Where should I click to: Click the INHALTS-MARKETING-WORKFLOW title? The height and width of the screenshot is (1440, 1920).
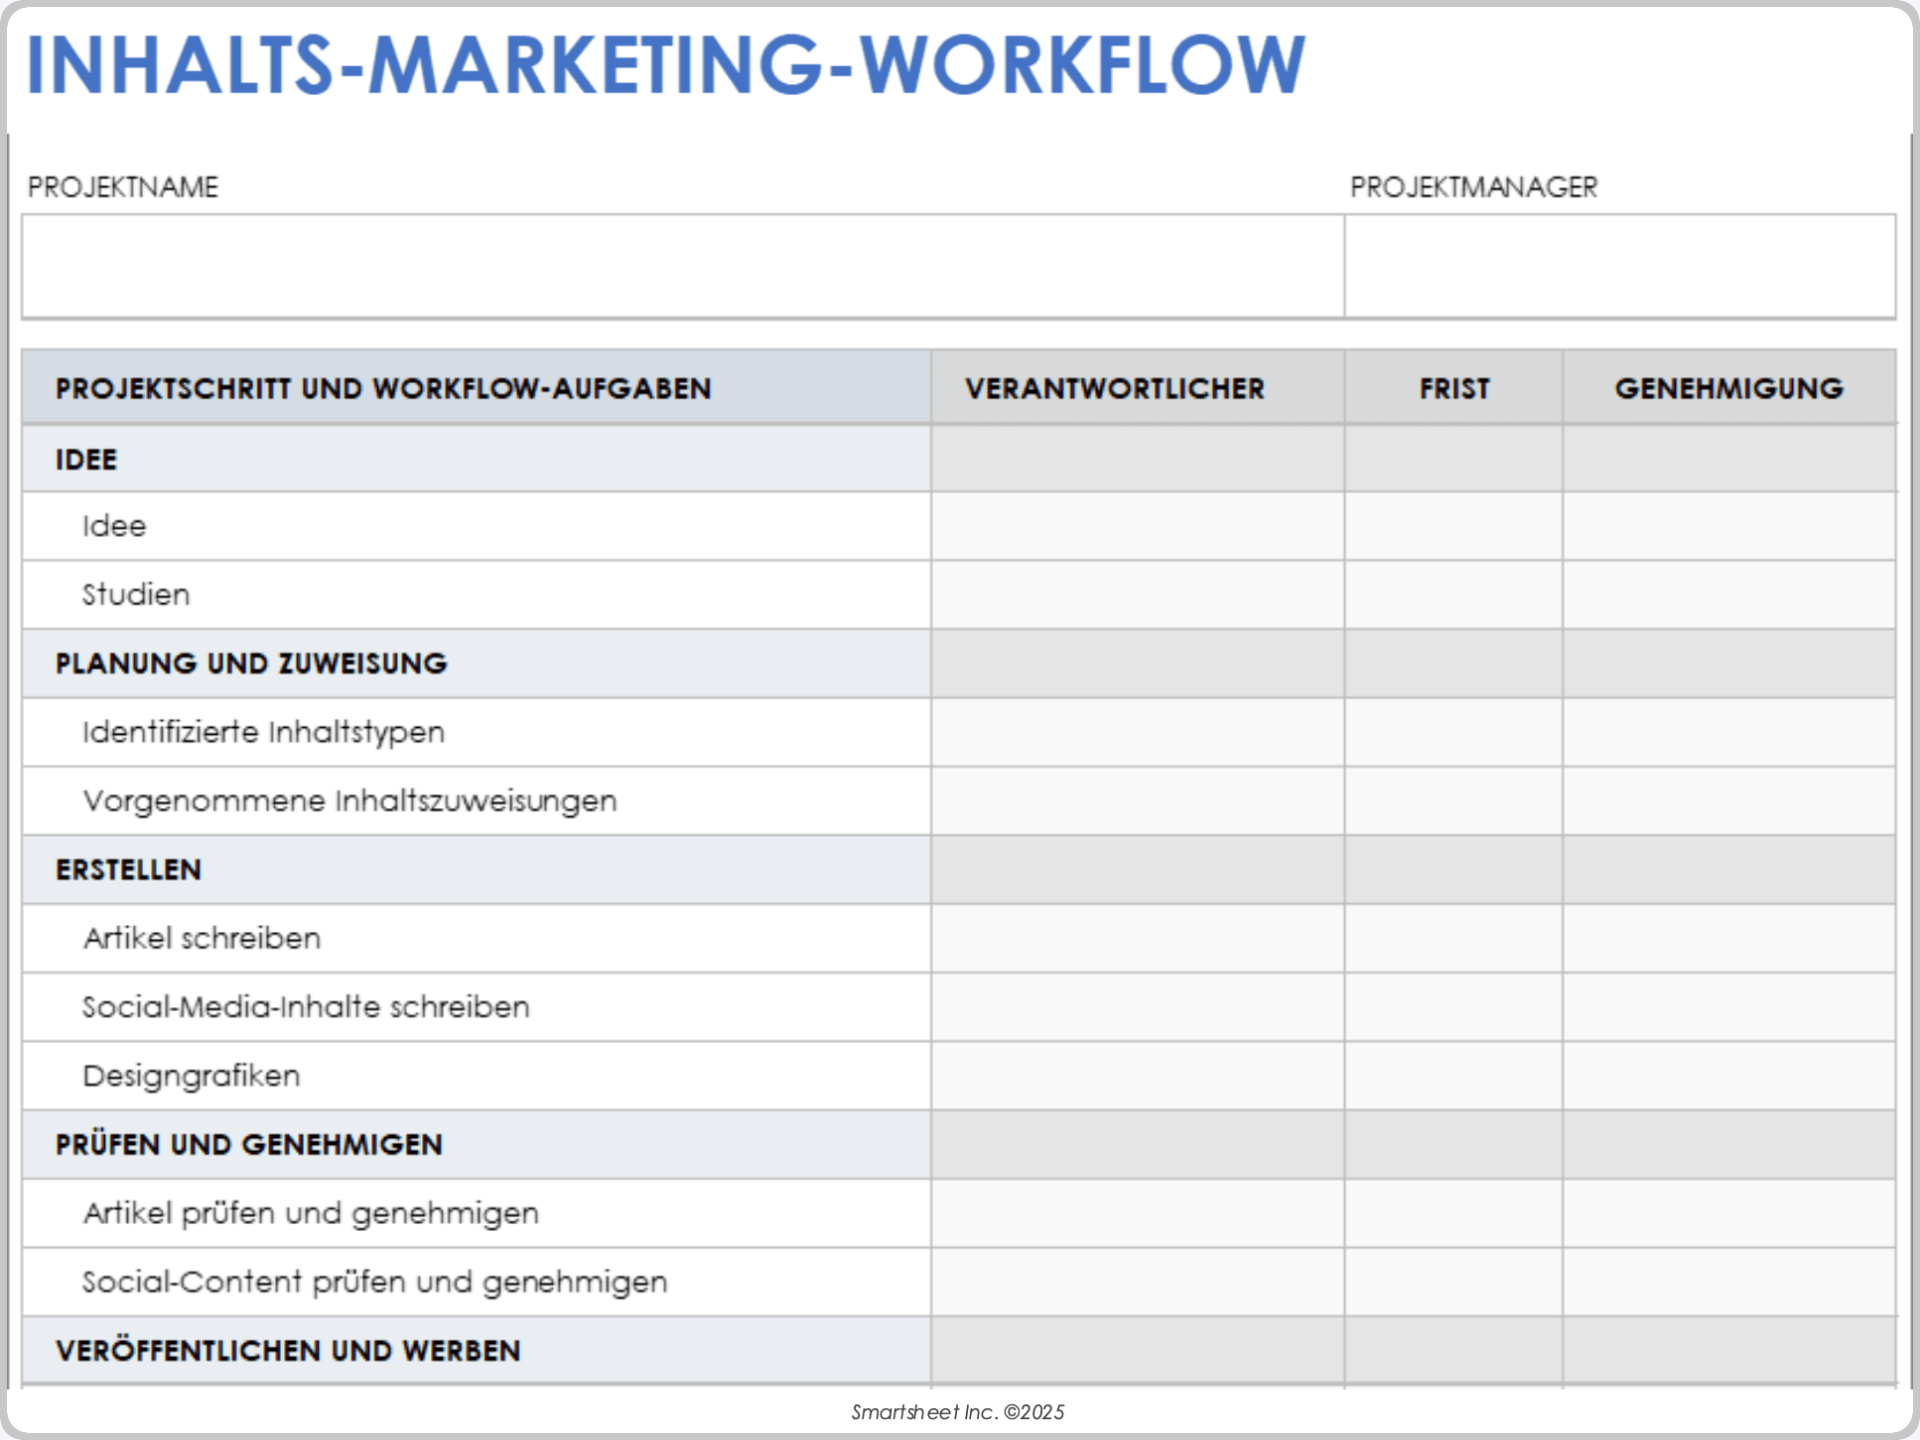665,65
